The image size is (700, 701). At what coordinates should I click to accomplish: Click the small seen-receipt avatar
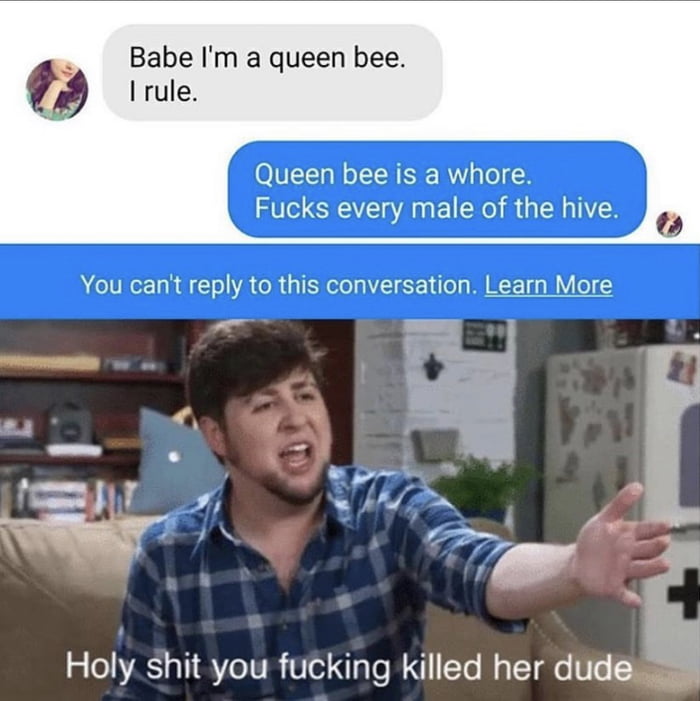tap(669, 223)
